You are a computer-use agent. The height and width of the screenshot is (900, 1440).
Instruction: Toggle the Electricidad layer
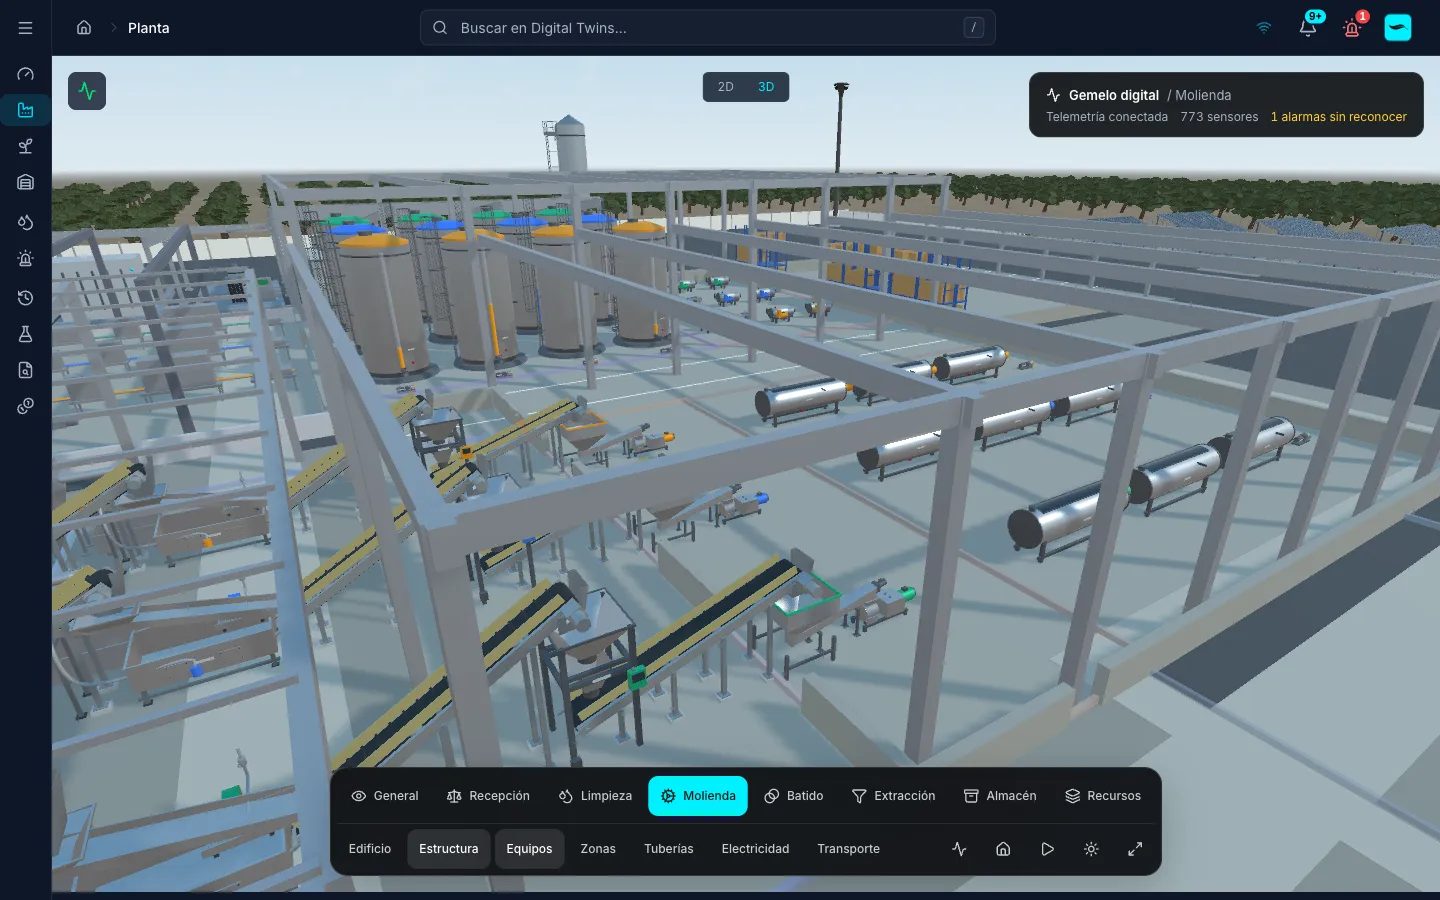pos(755,849)
